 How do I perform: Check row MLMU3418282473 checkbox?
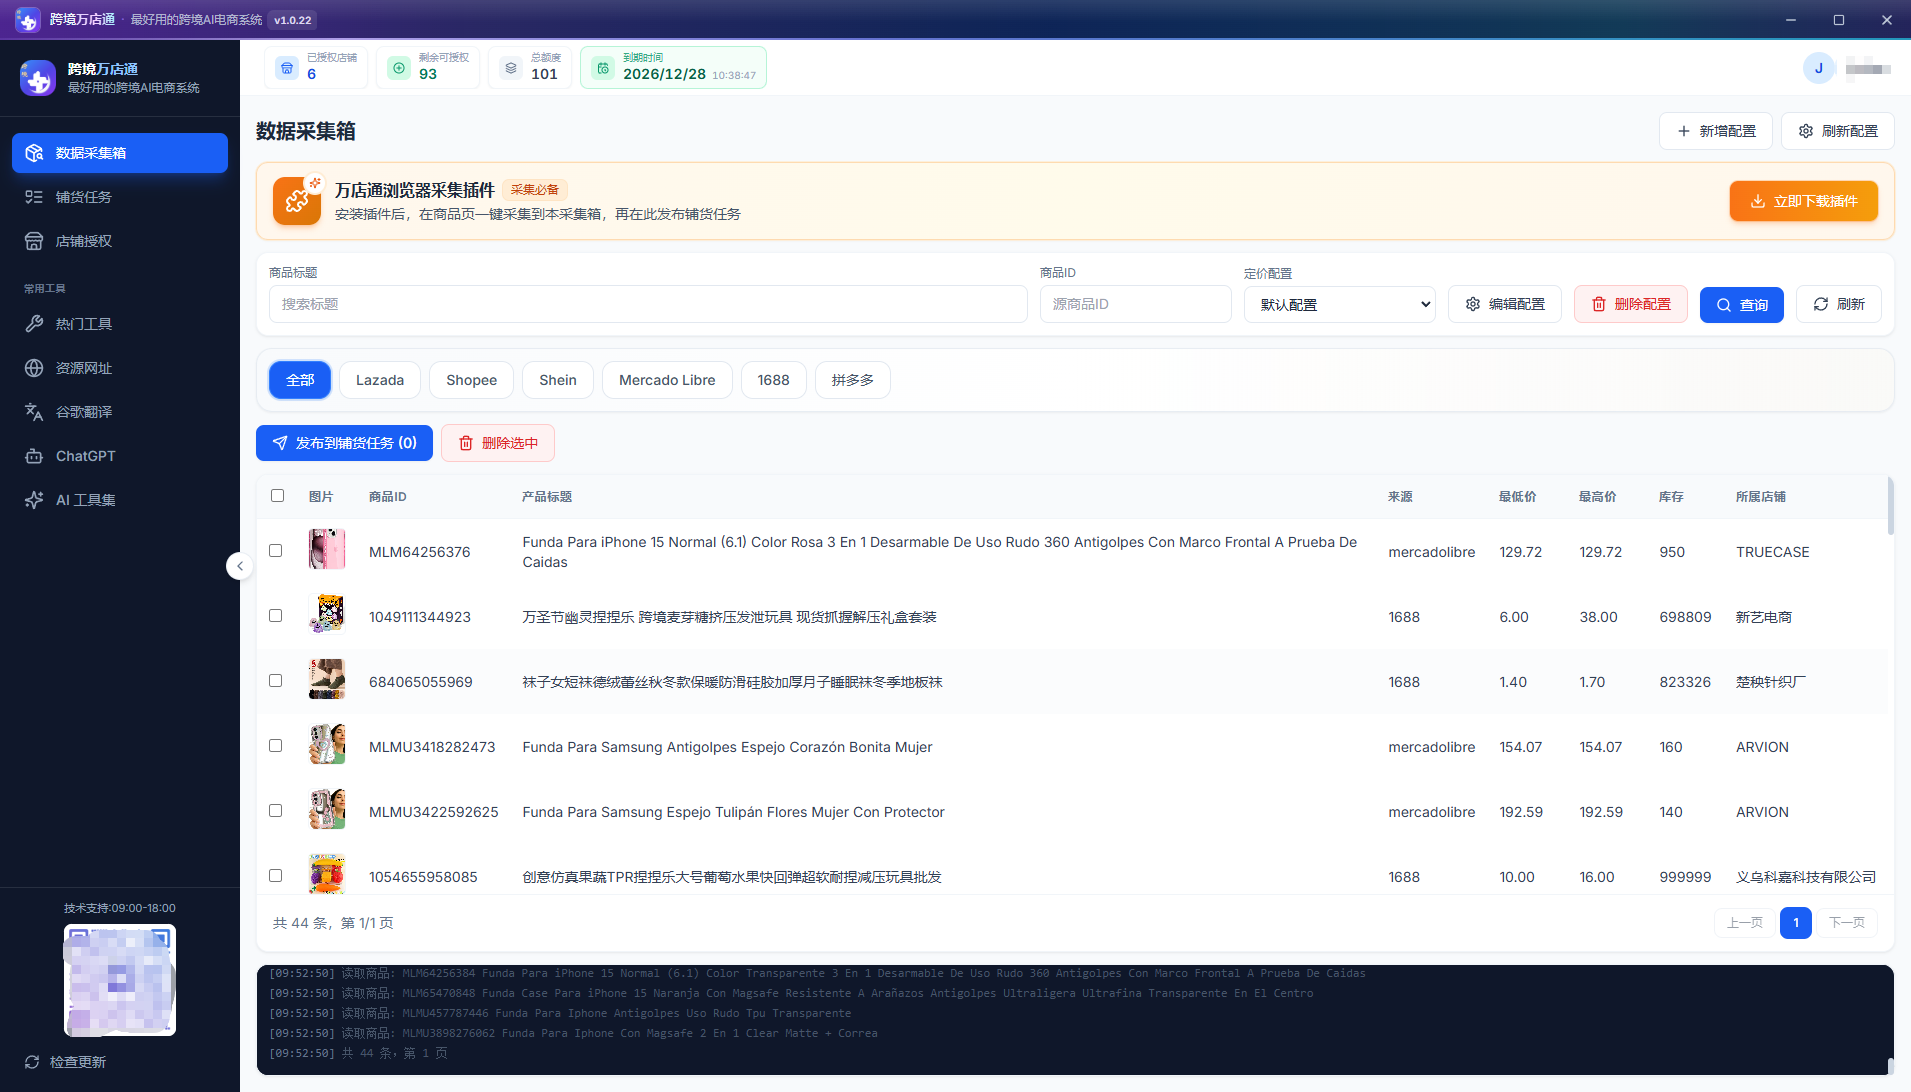[275, 746]
